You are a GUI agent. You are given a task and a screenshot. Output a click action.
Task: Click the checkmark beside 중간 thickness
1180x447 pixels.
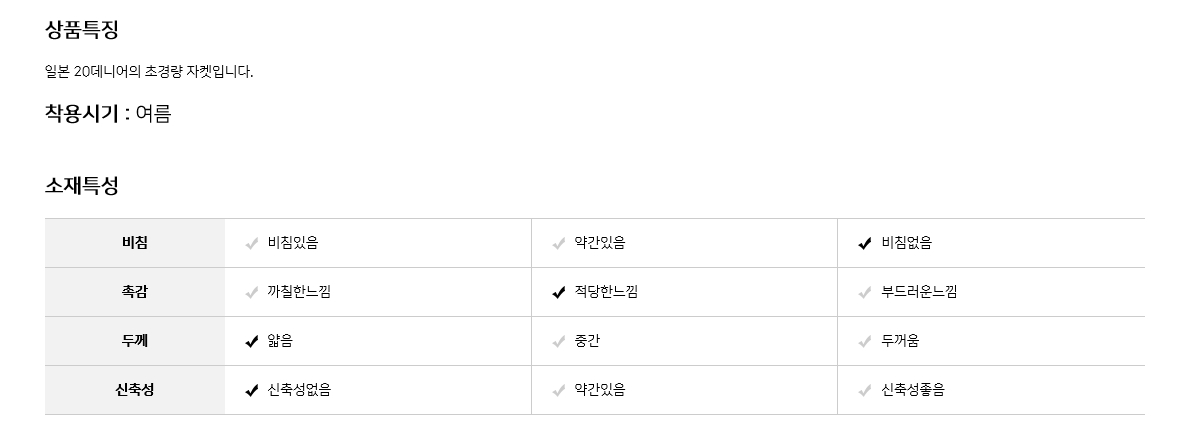pyautogui.click(x=559, y=341)
